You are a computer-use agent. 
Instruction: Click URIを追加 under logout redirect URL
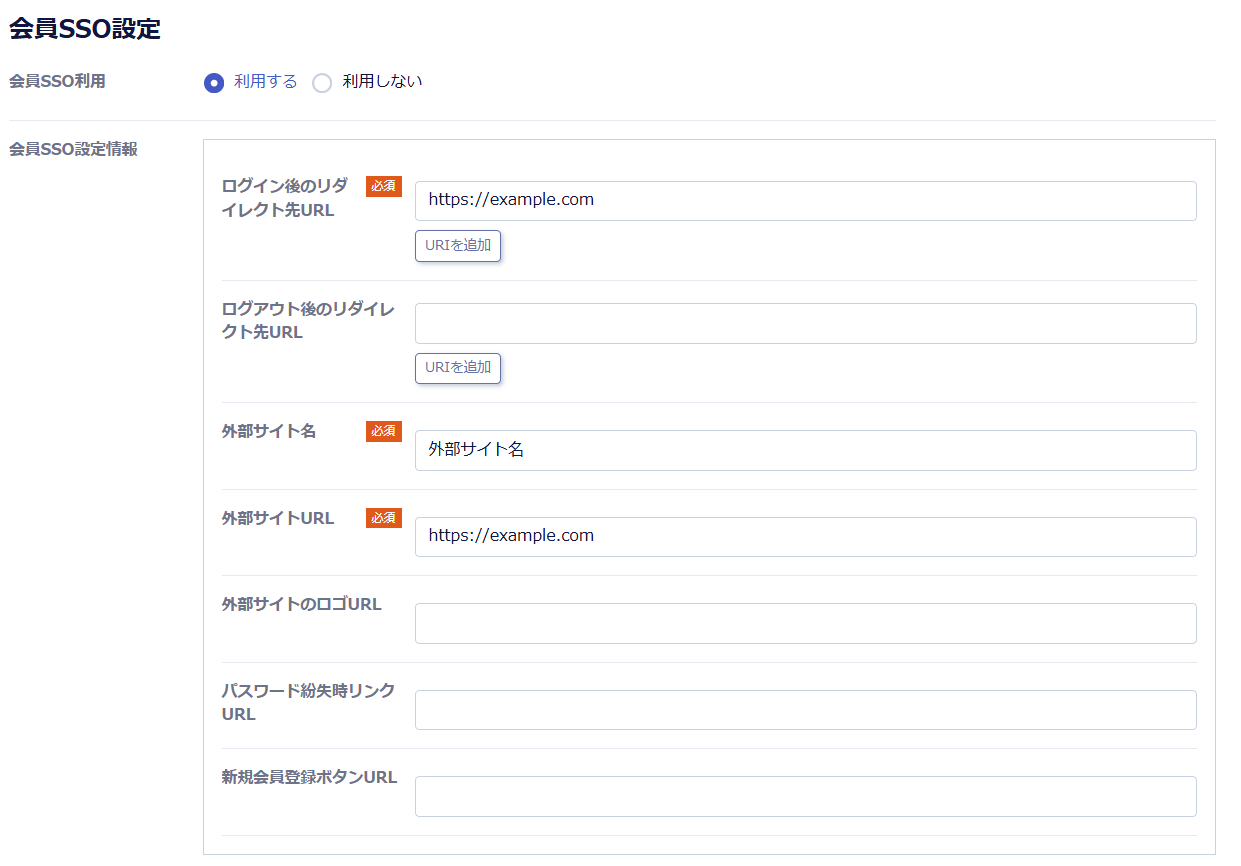[458, 368]
